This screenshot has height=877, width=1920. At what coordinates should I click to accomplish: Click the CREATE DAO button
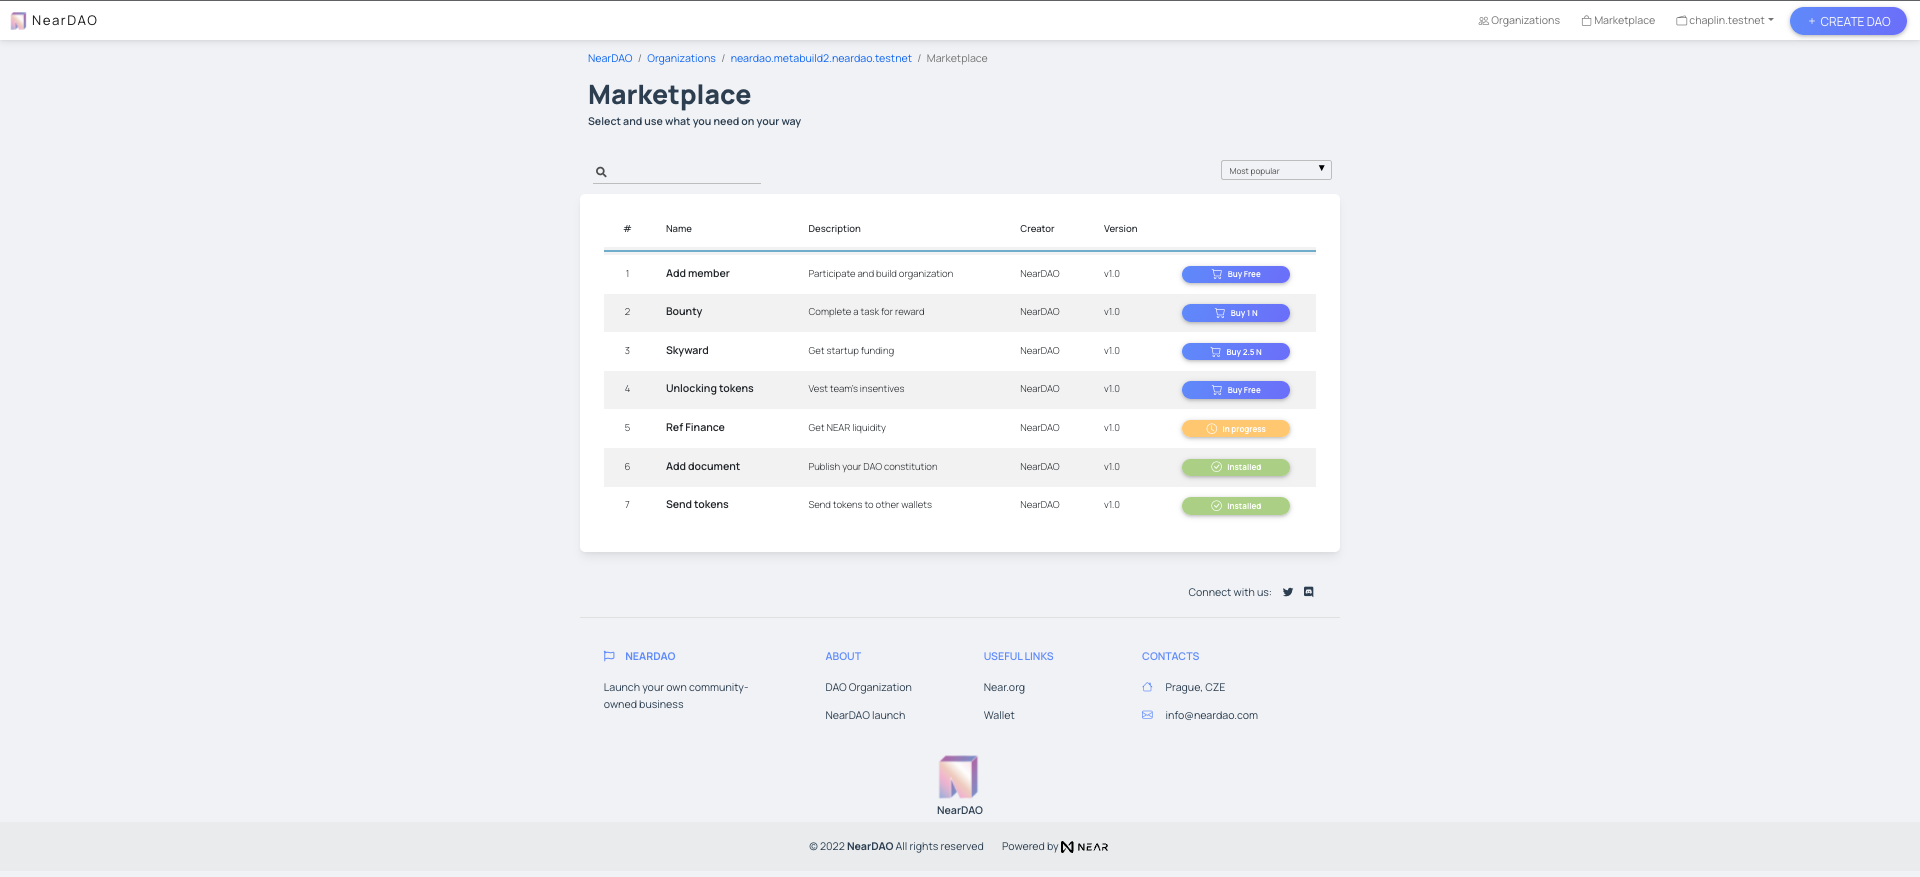tap(1848, 21)
